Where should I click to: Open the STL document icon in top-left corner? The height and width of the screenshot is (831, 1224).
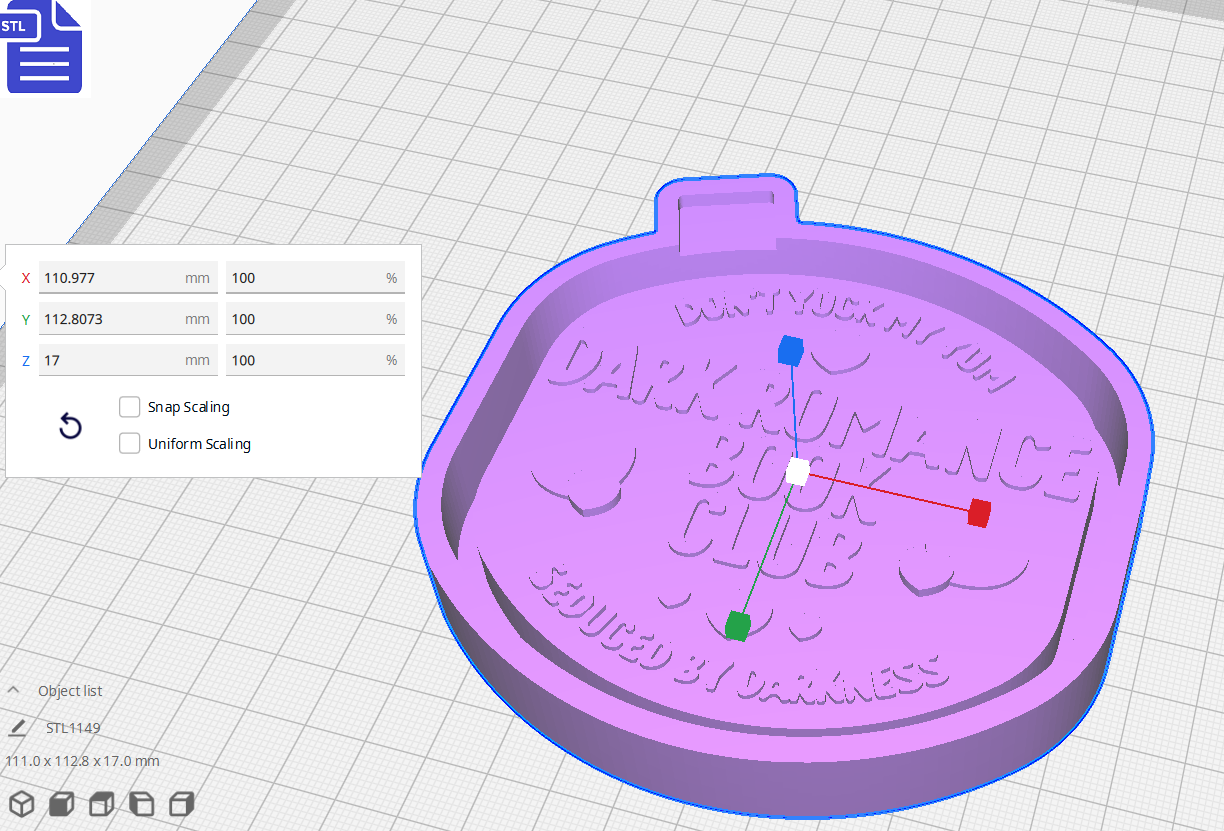pyautogui.click(x=44, y=47)
